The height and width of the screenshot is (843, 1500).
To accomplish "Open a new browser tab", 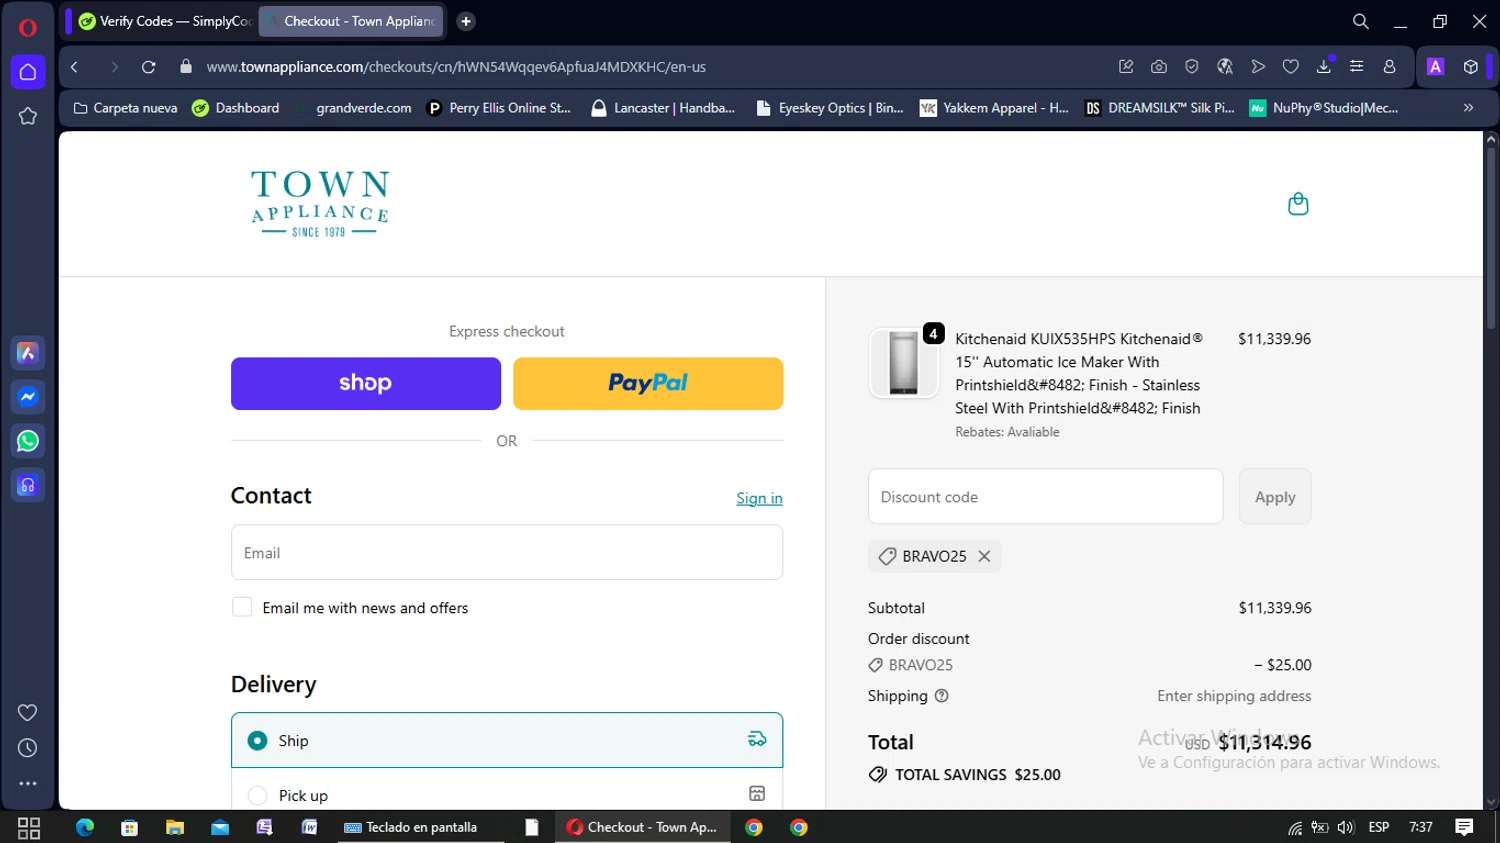I will tap(466, 21).
